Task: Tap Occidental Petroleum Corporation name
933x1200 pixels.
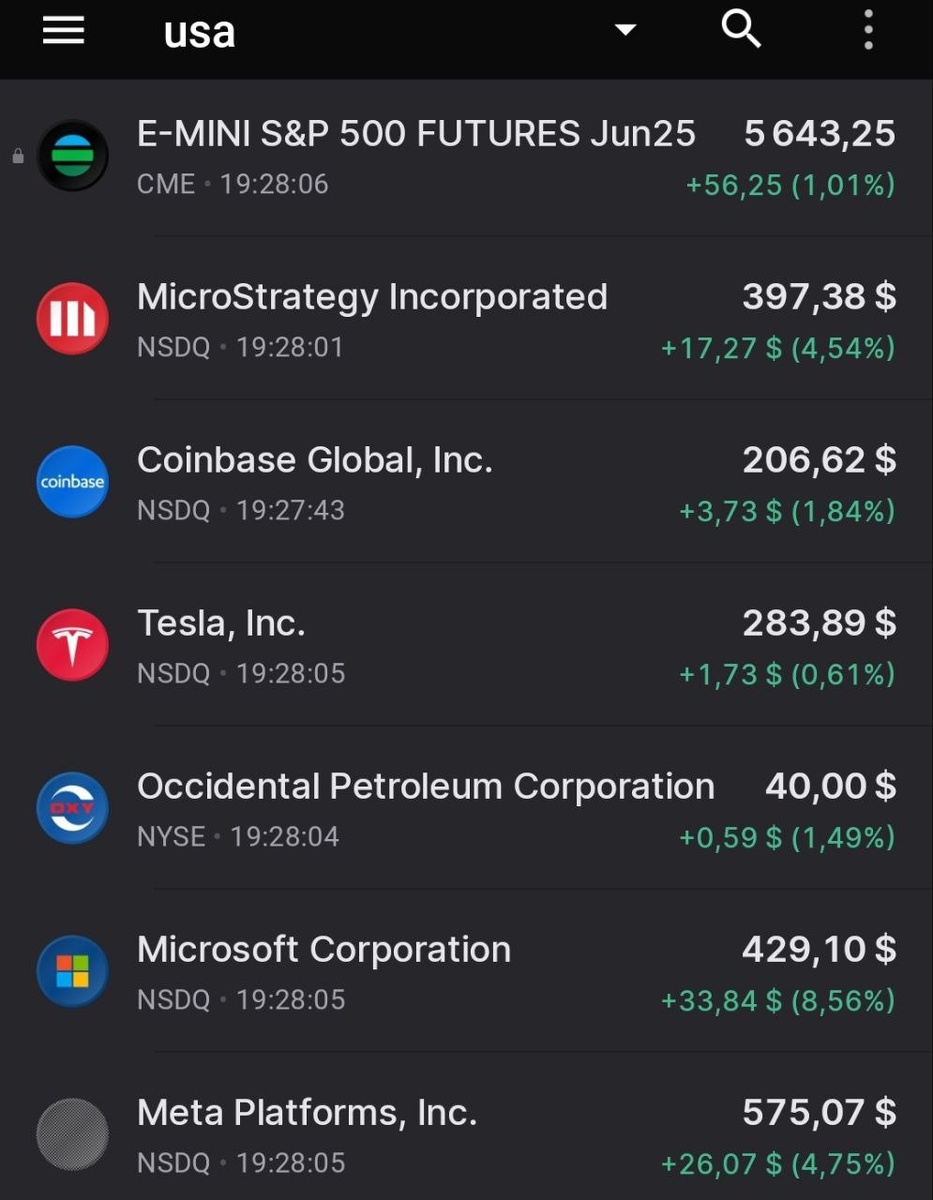Action: click(425, 786)
